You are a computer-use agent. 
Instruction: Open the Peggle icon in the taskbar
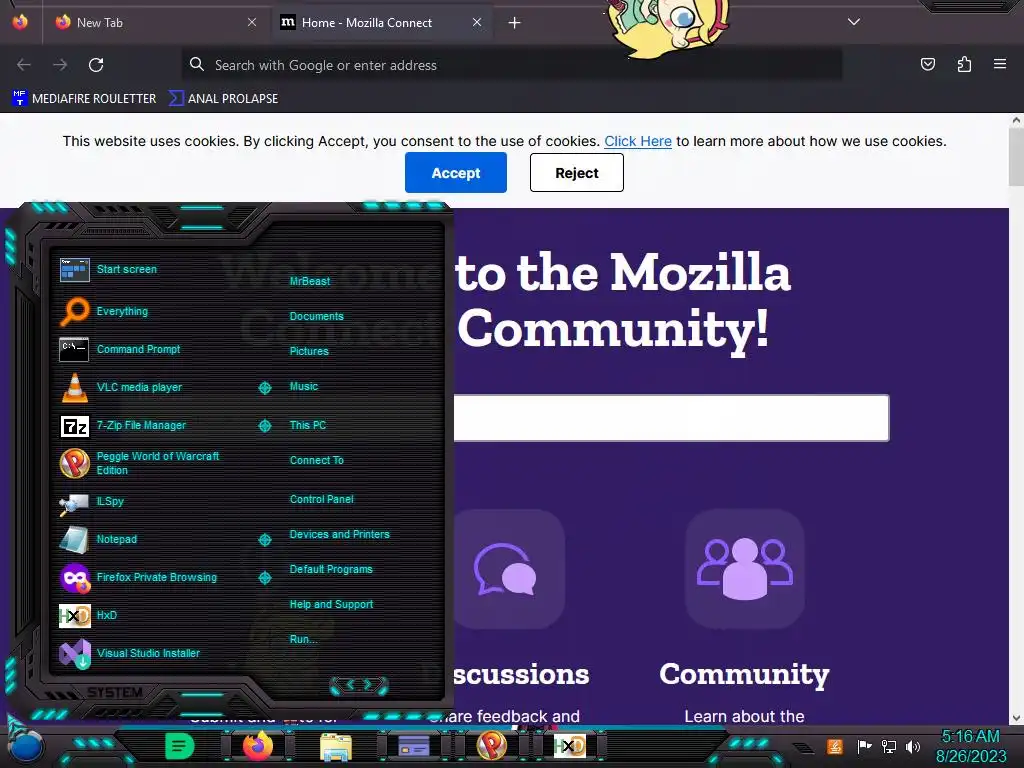click(492, 746)
